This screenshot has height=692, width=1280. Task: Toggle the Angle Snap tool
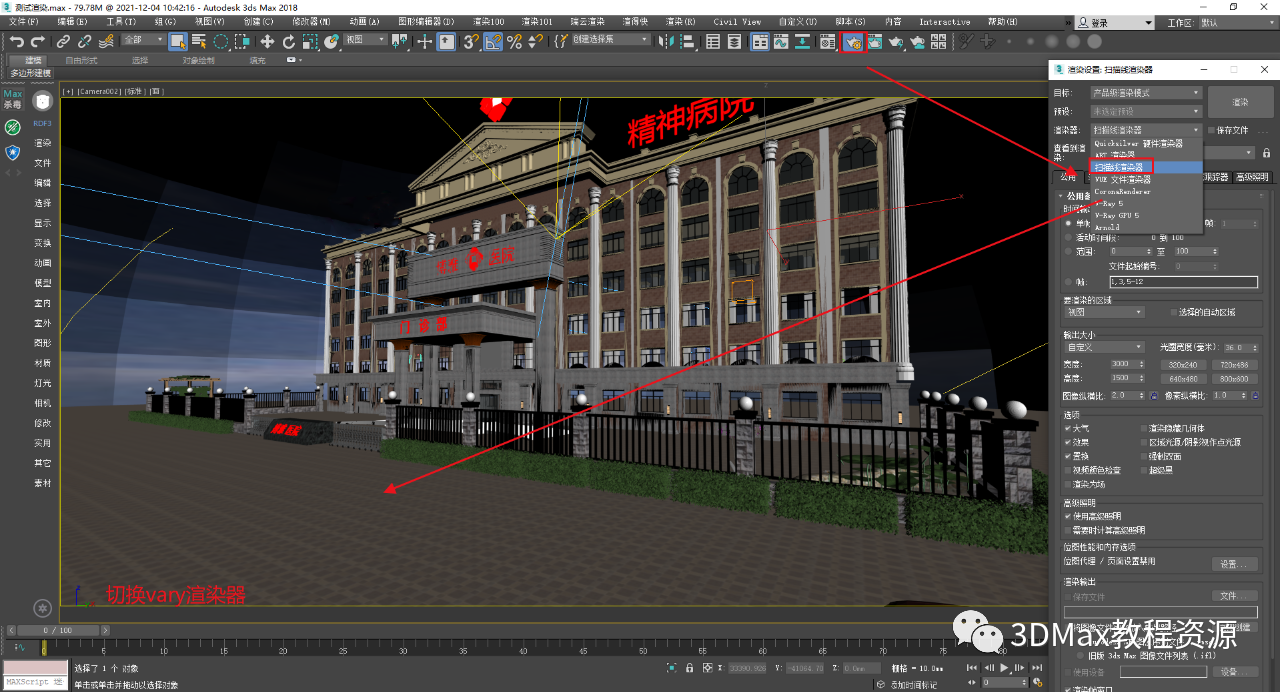click(493, 41)
